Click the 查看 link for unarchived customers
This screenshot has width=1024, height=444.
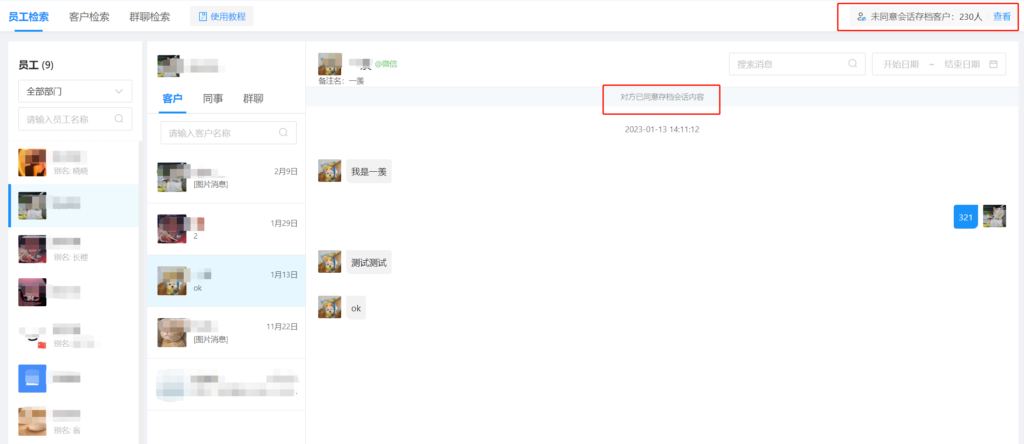(1002, 16)
